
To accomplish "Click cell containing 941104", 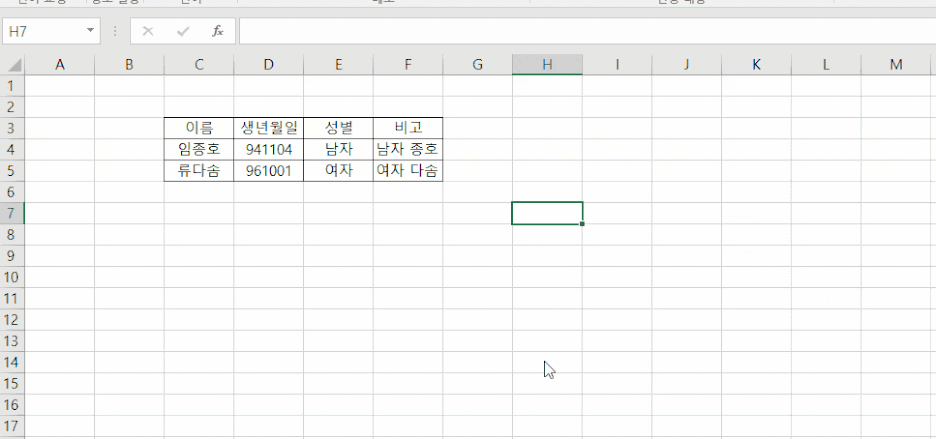I will tap(269, 149).
